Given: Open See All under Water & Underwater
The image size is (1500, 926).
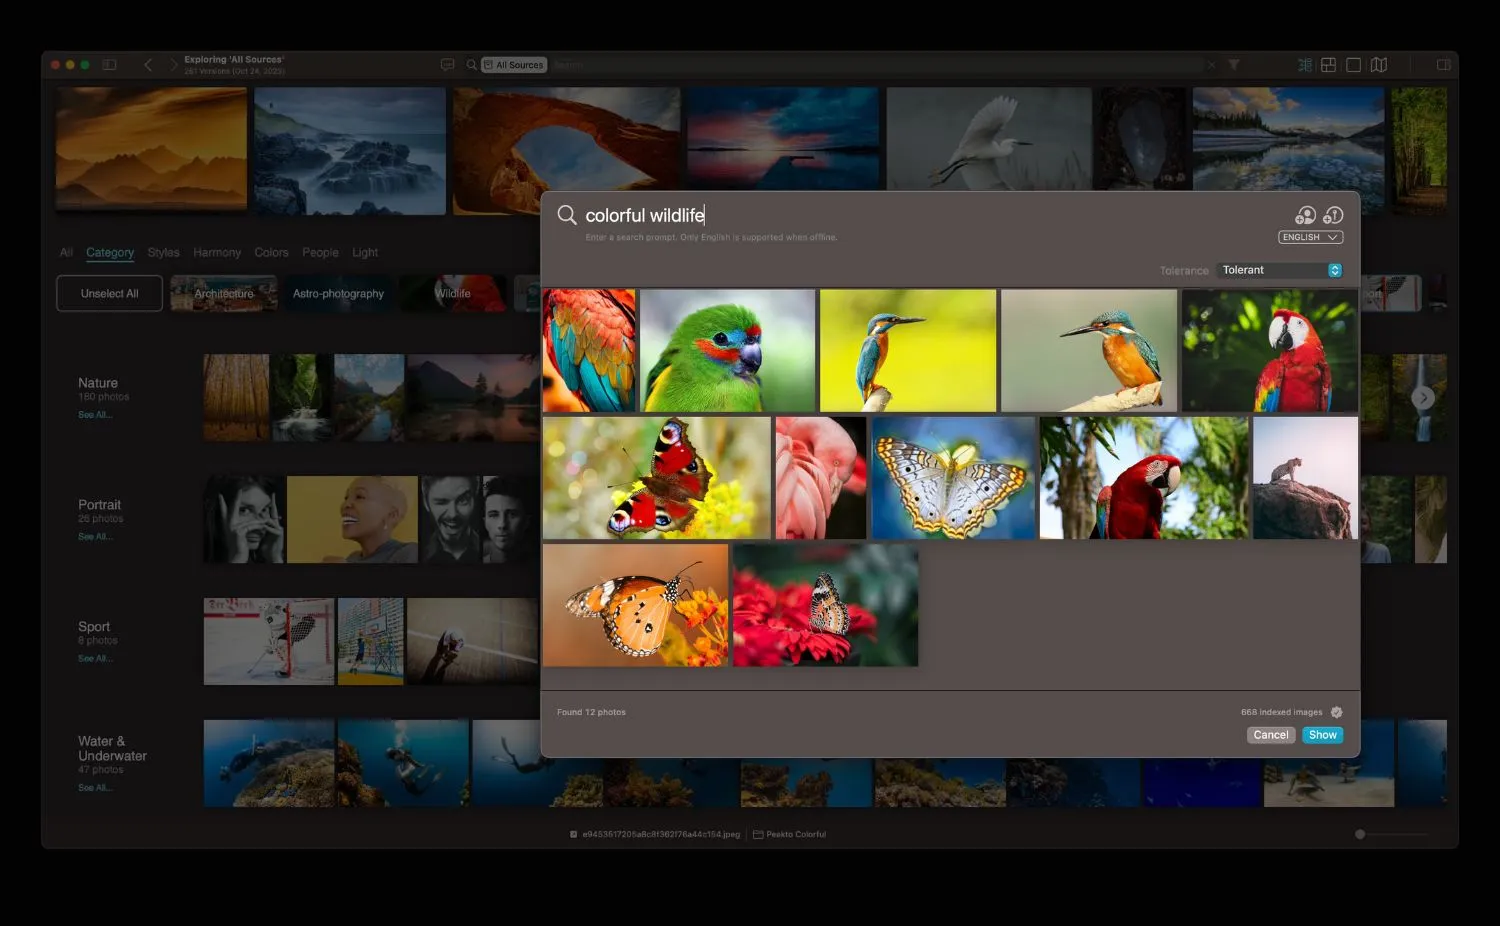Looking at the screenshot, I should click(95, 788).
